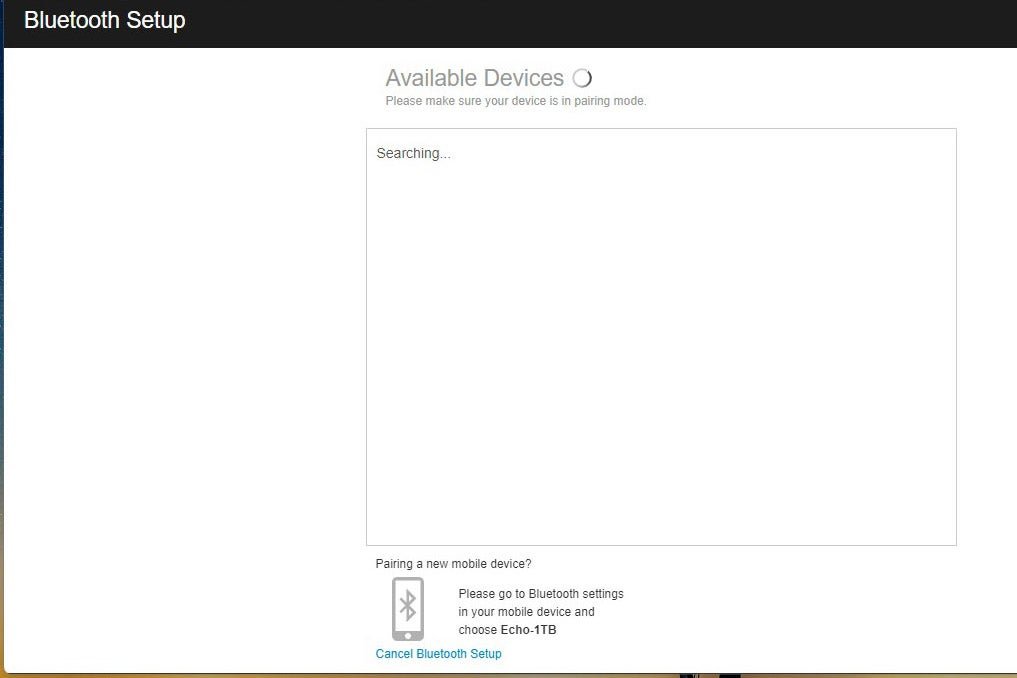Click 'Pairing a new mobile device?' text

[453, 564]
